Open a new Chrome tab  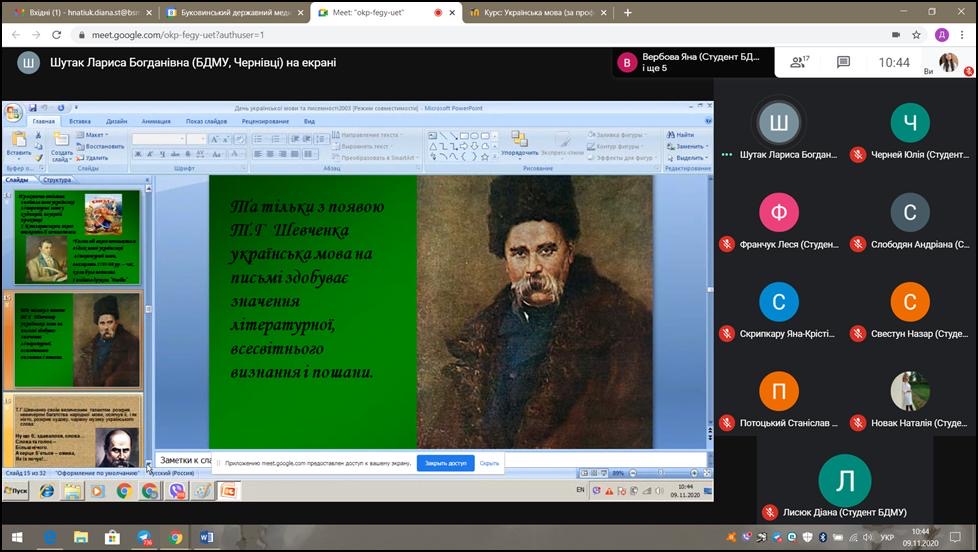click(x=627, y=12)
